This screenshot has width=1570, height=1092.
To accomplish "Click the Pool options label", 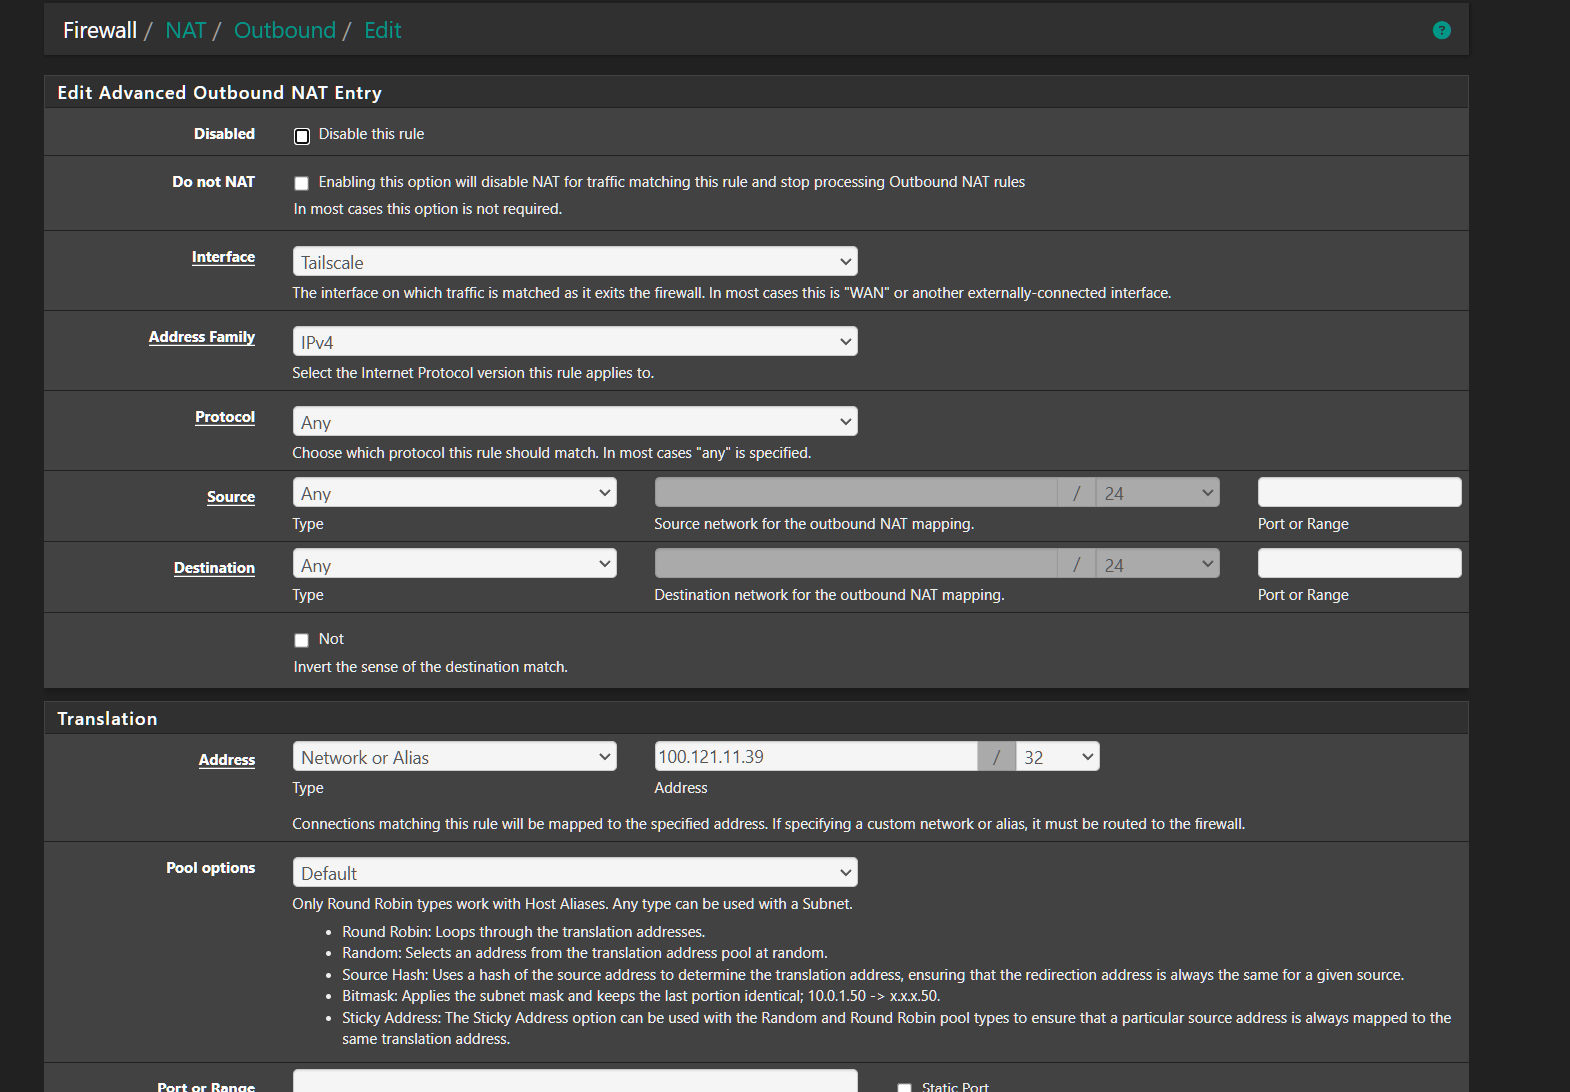I will coord(210,868).
